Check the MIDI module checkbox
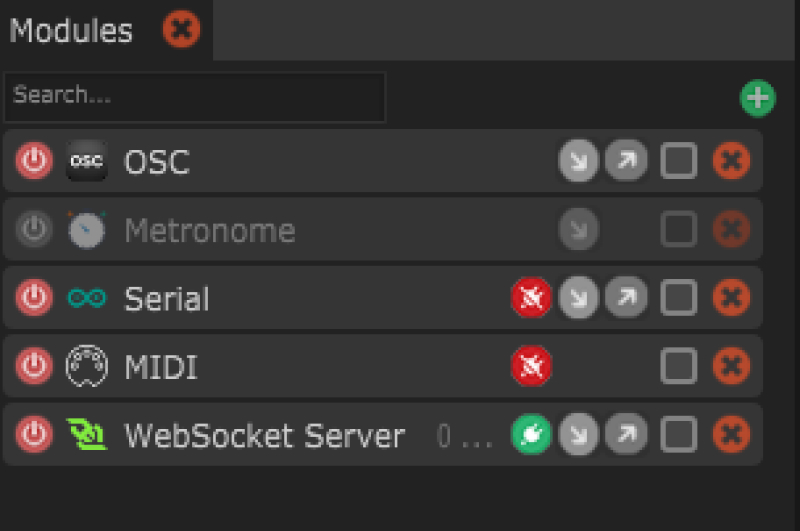800x531 pixels. click(679, 367)
